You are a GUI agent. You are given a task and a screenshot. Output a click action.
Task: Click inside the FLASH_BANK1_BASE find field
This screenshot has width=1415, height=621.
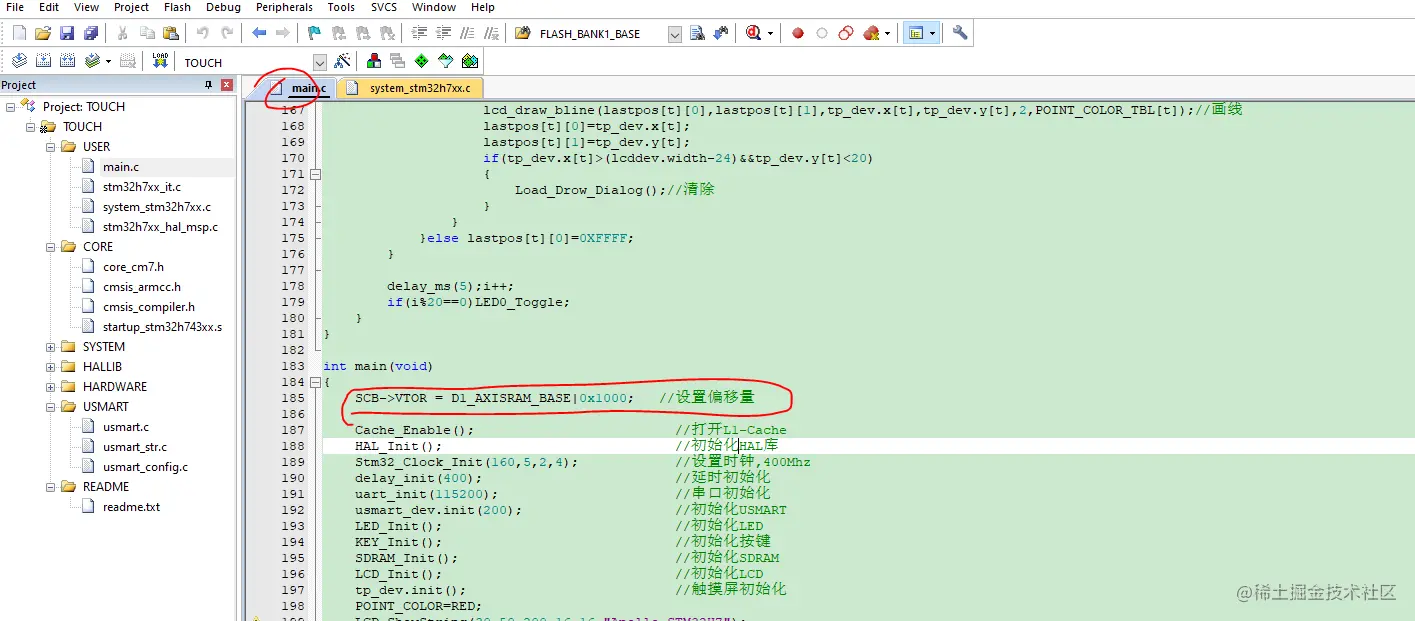tap(600, 34)
